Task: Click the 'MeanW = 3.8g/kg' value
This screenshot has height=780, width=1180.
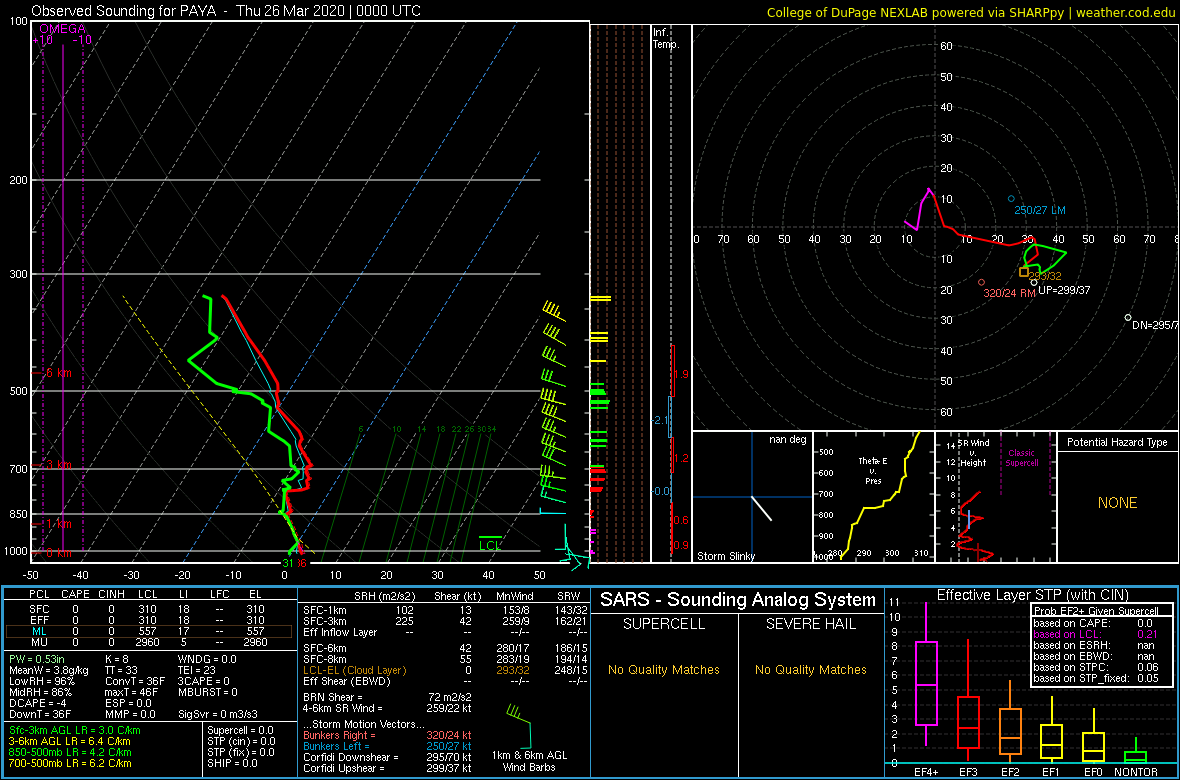Action: [x=50, y=670]
